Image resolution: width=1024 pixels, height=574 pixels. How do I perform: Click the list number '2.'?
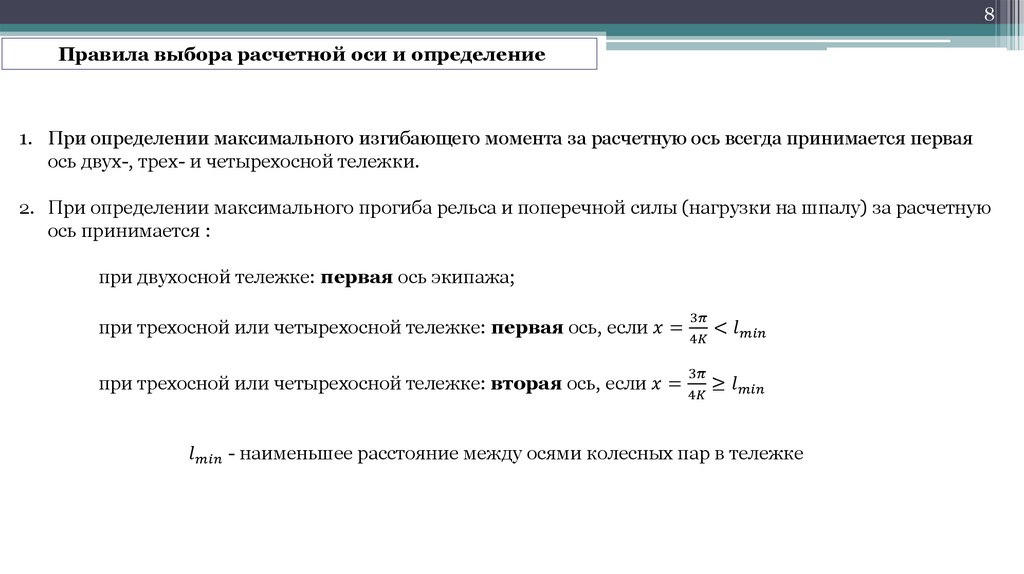26,209
